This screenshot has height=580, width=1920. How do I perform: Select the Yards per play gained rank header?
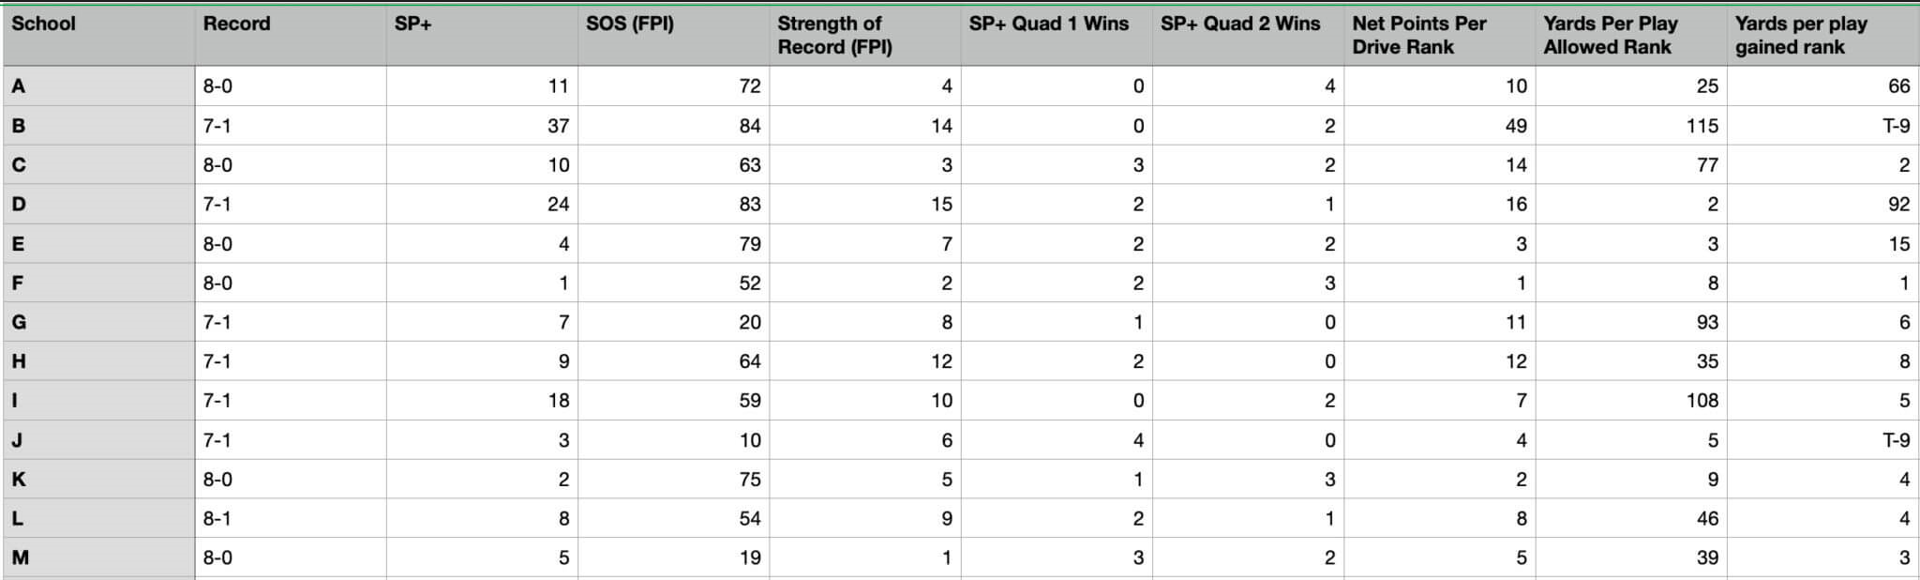point(1823,35)
